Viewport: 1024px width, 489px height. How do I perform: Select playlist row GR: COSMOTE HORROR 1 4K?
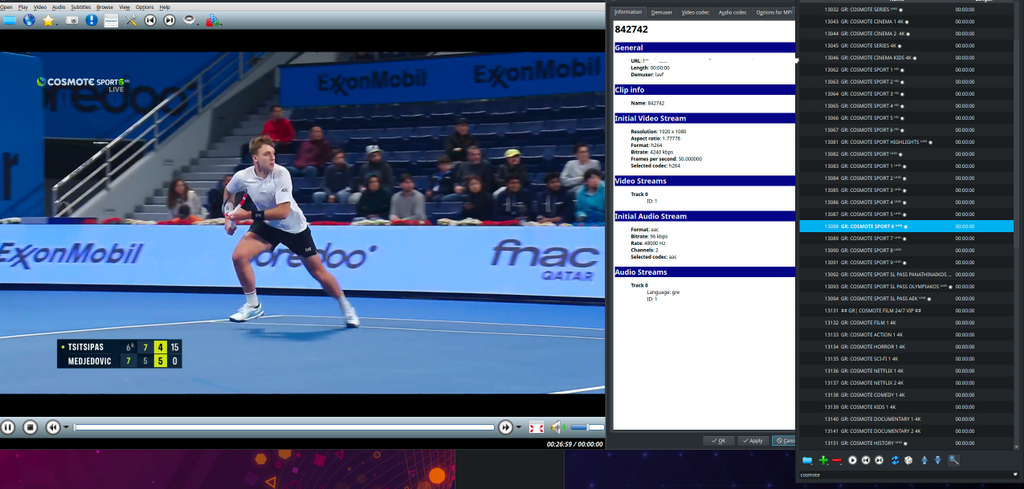(906, 347)
